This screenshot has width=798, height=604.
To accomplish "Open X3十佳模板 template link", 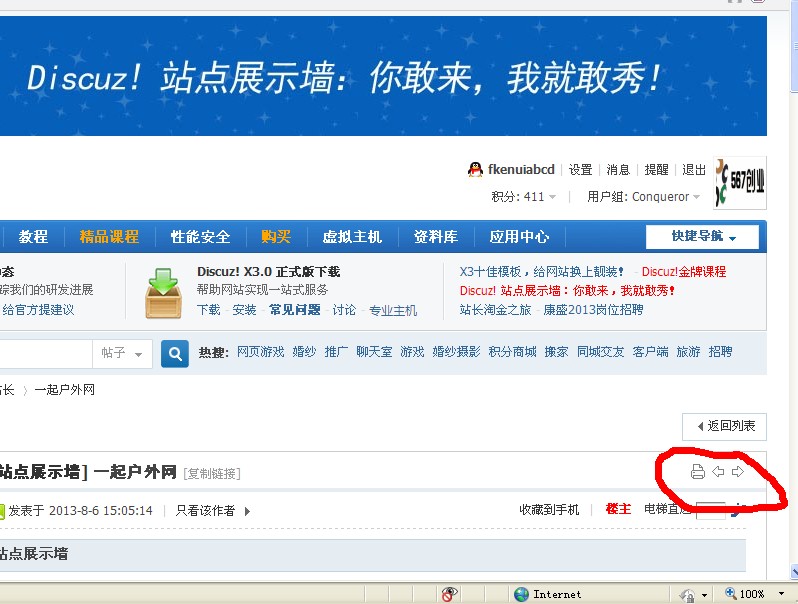I will pos(542,272).
